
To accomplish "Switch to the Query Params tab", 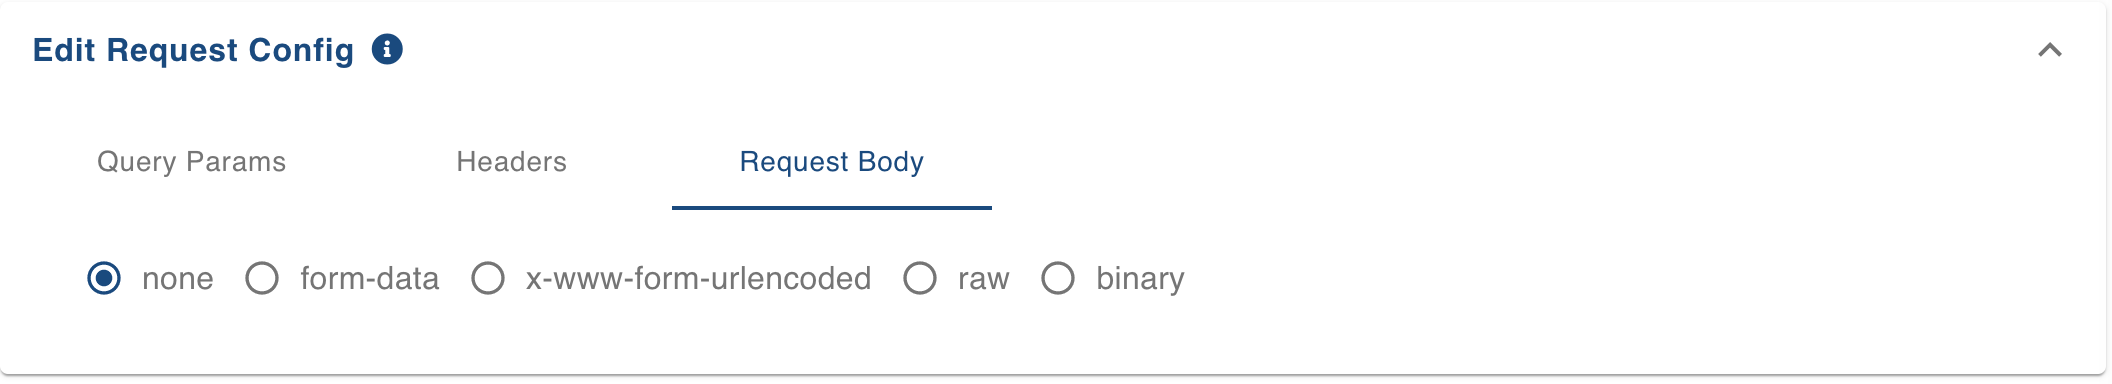I will click(191, 162).
